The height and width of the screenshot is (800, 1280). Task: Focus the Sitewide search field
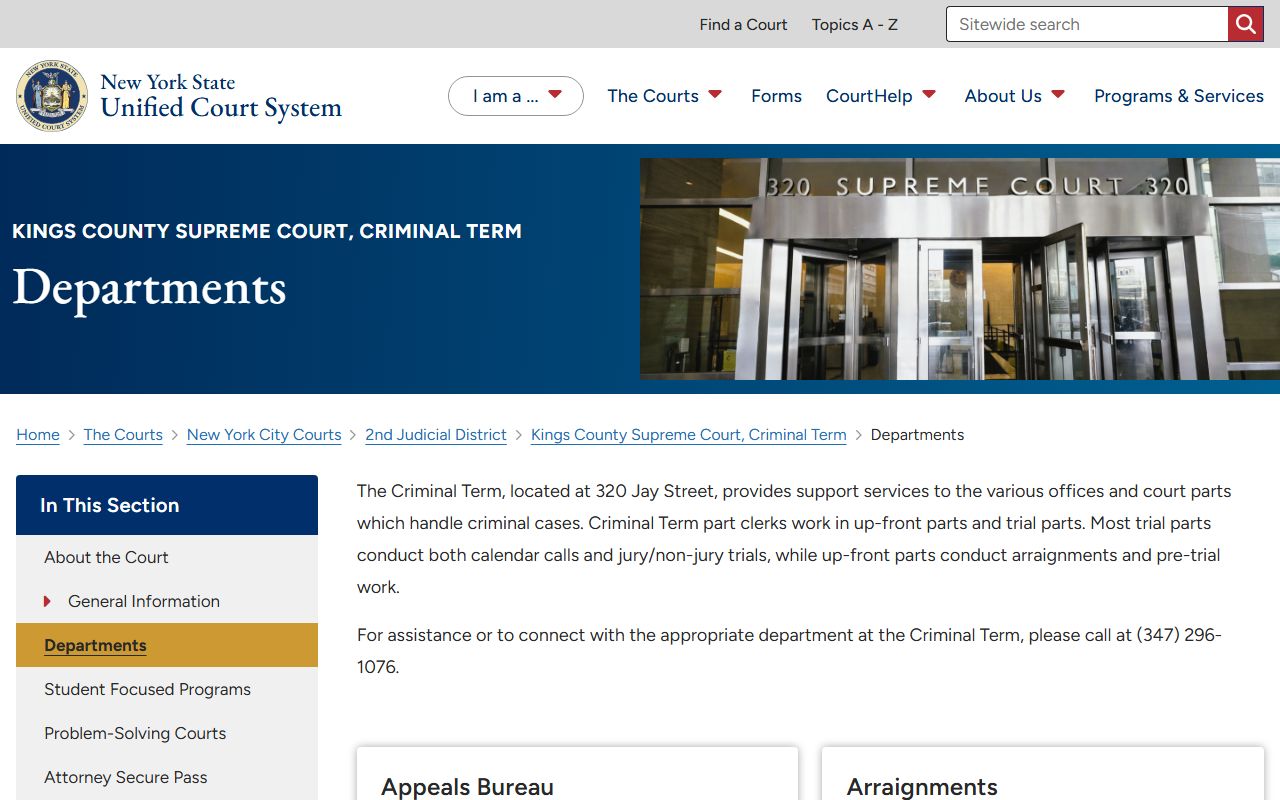(1087, 24)
